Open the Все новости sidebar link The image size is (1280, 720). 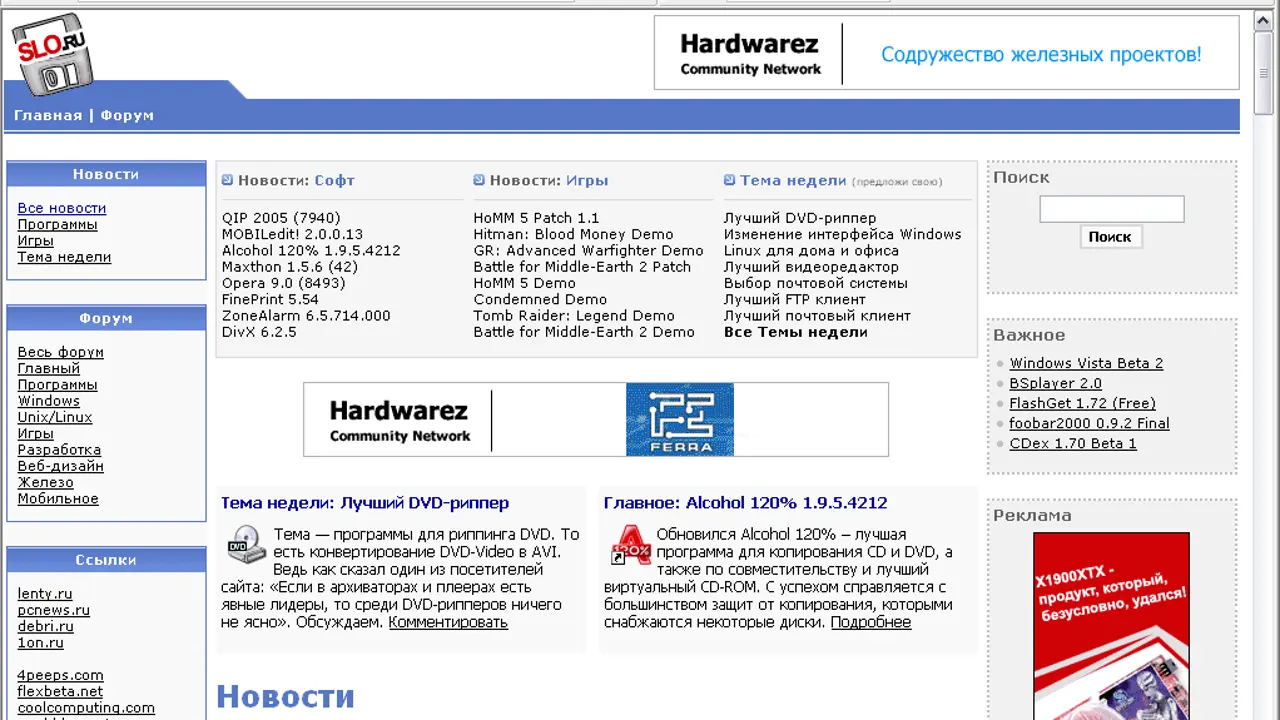click(x=61, y=208)
